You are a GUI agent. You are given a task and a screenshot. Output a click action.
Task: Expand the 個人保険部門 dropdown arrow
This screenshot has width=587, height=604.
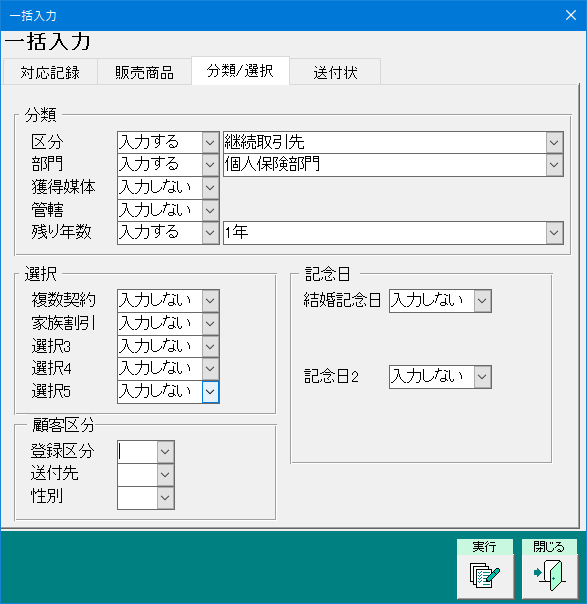click(x=554, y=165)
